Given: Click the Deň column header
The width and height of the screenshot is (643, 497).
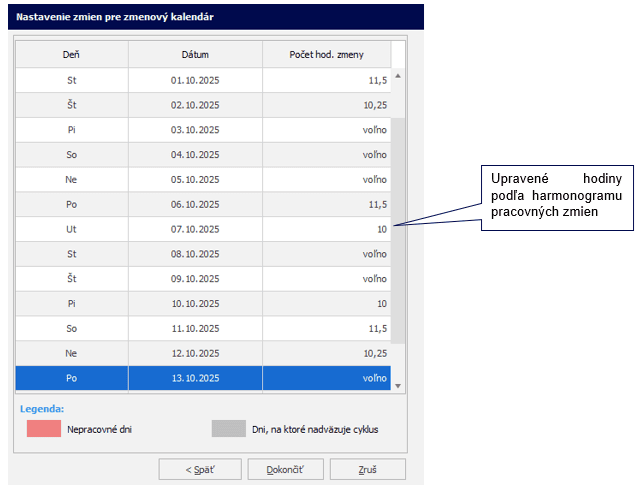Looking at the screenshot, I should [x=71, y=54].
